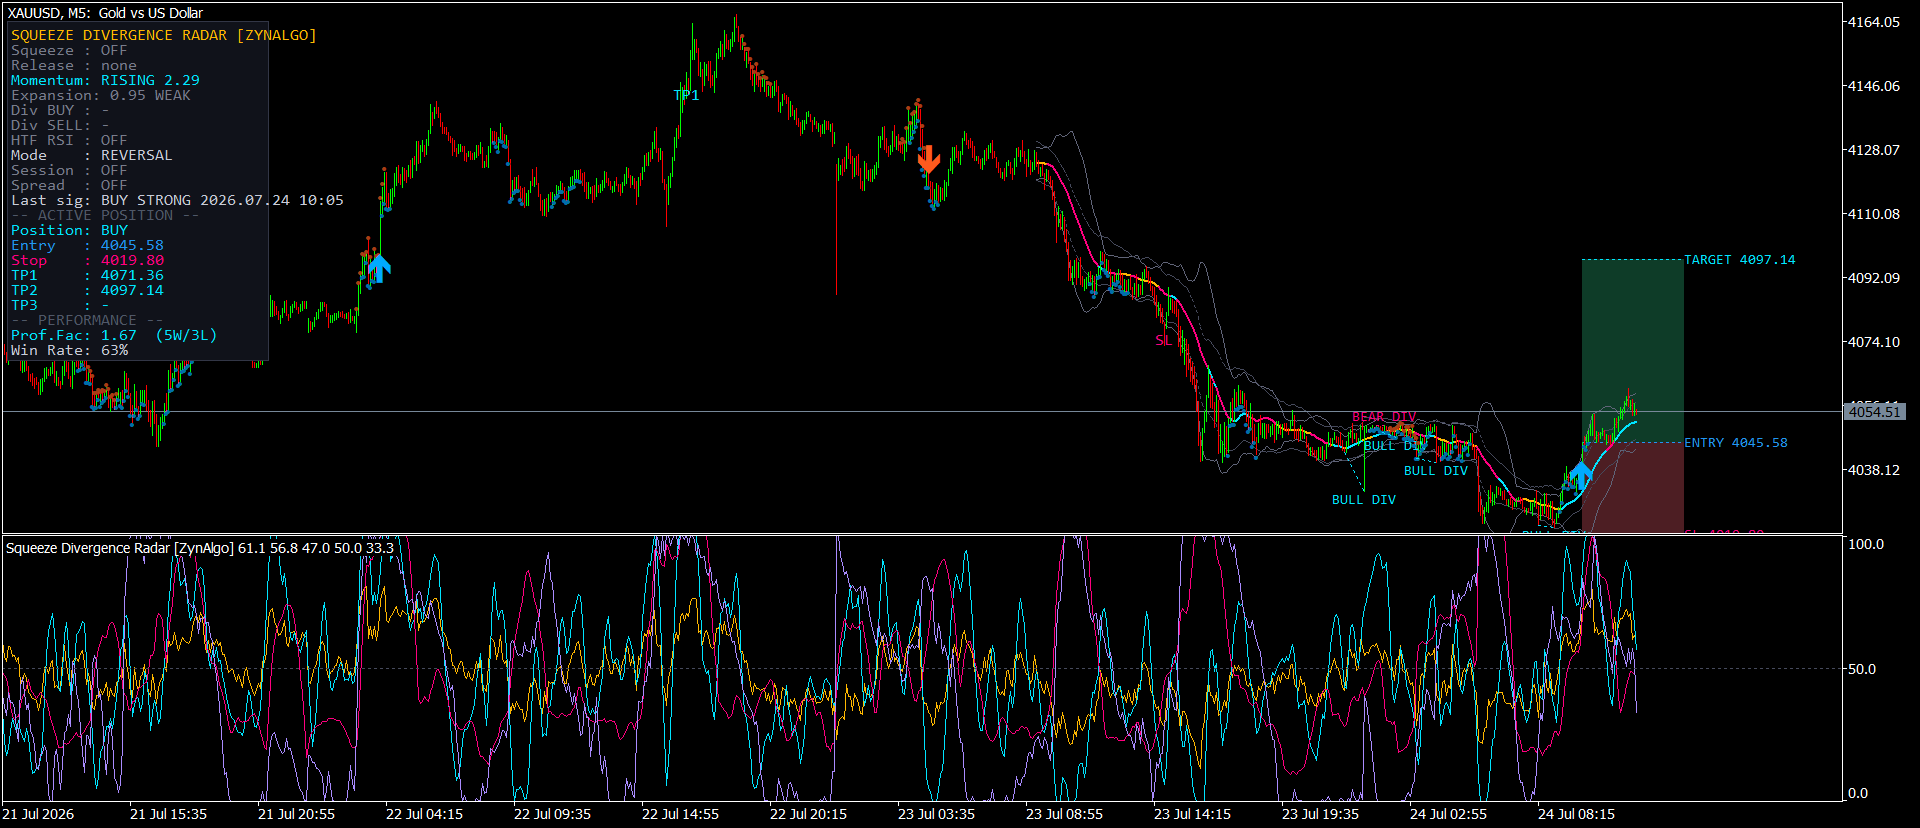This screenshot has width=1920, height=828.
Task: Select the green target profit zone
Action: (1632, 351)
